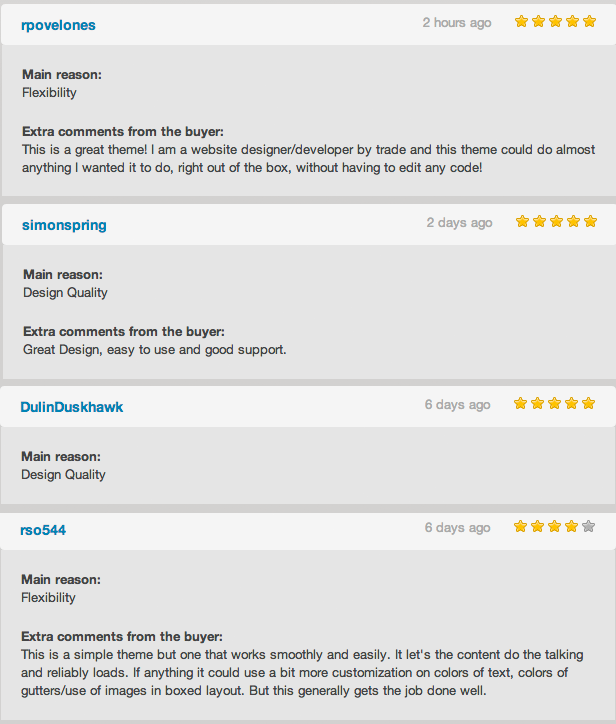Open simonspring user profile link

point(64,225)
